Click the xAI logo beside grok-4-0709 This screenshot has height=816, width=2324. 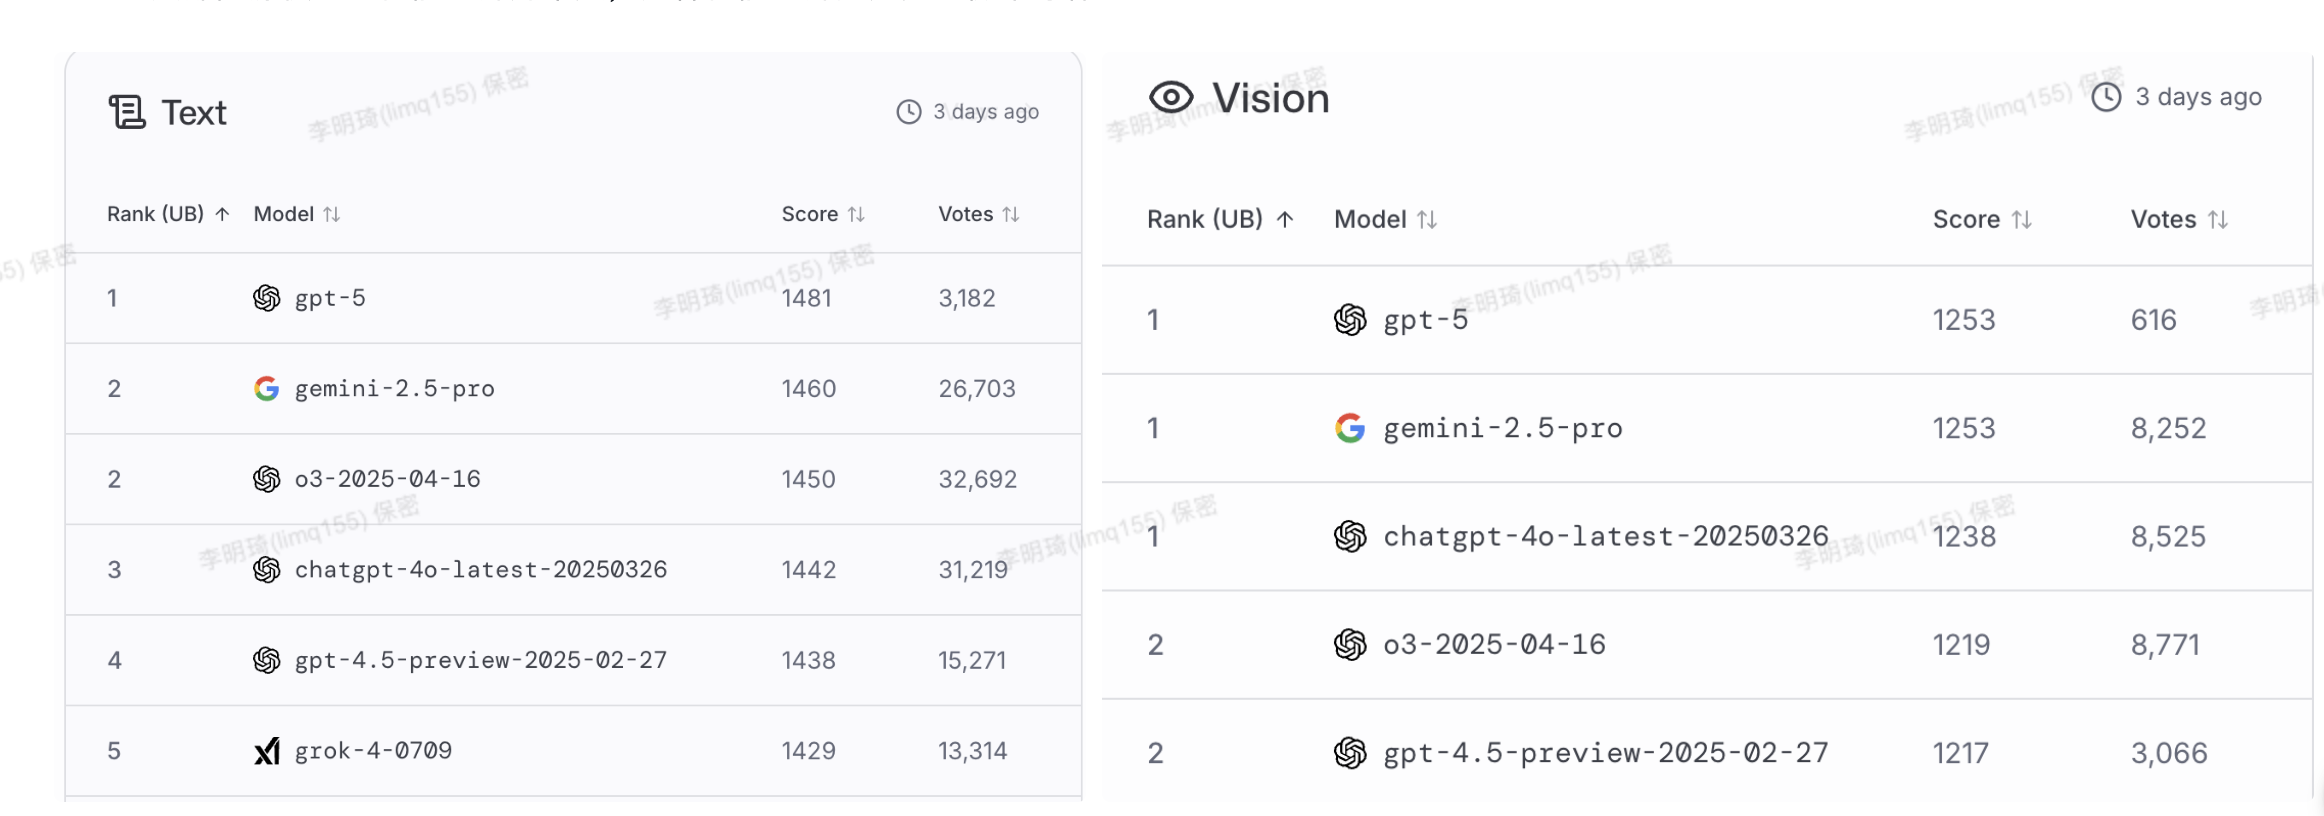click(x=266, y=751)
